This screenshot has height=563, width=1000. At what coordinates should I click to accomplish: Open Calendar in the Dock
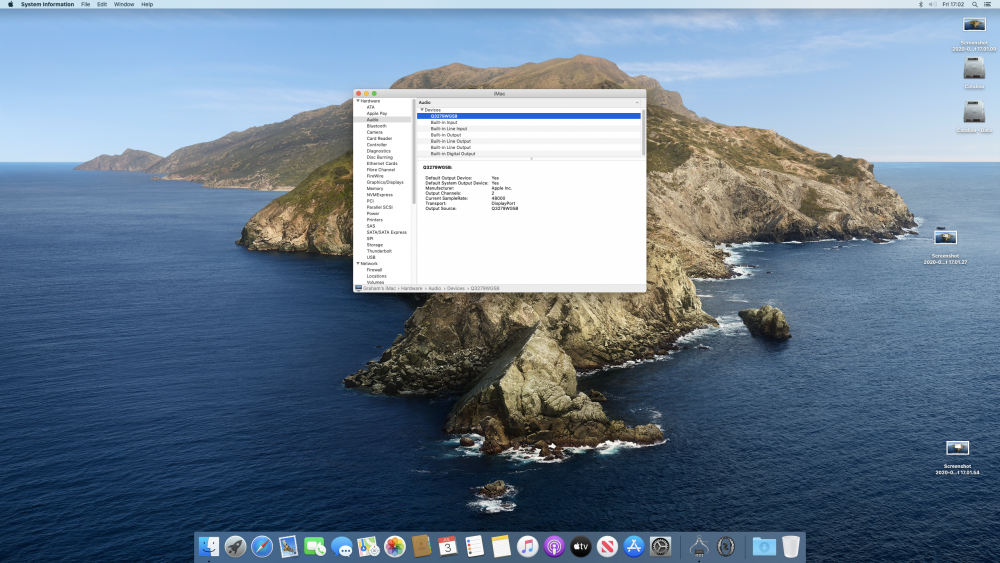[448, 546]
